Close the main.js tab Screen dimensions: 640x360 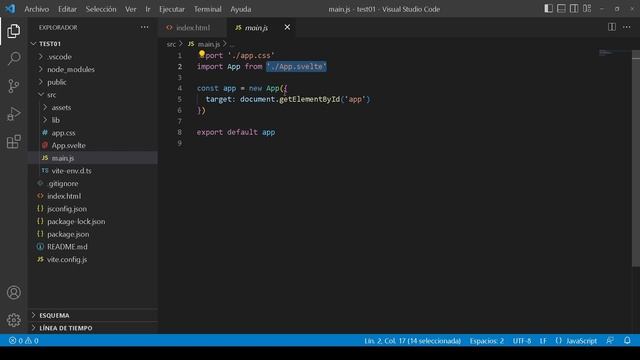point(287,27)
